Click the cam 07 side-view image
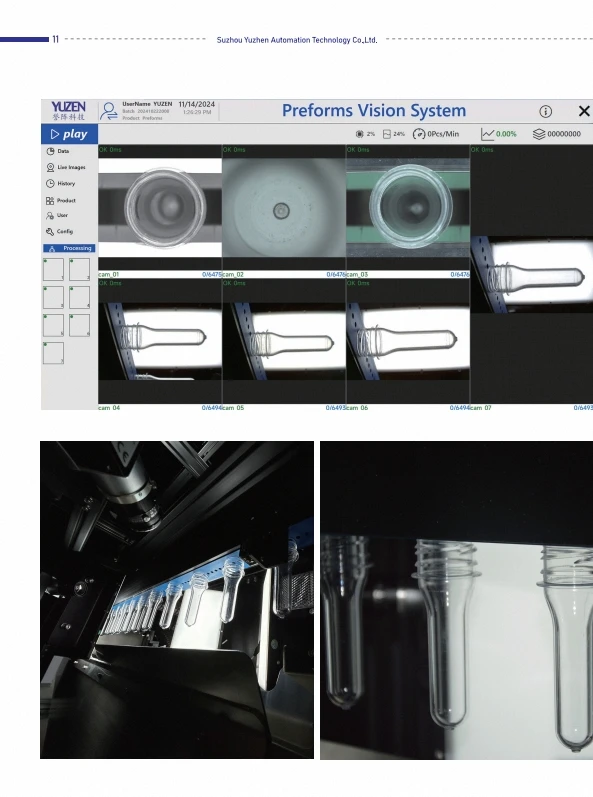The height and width of the screenshot is (797, 593). (532, 274)
